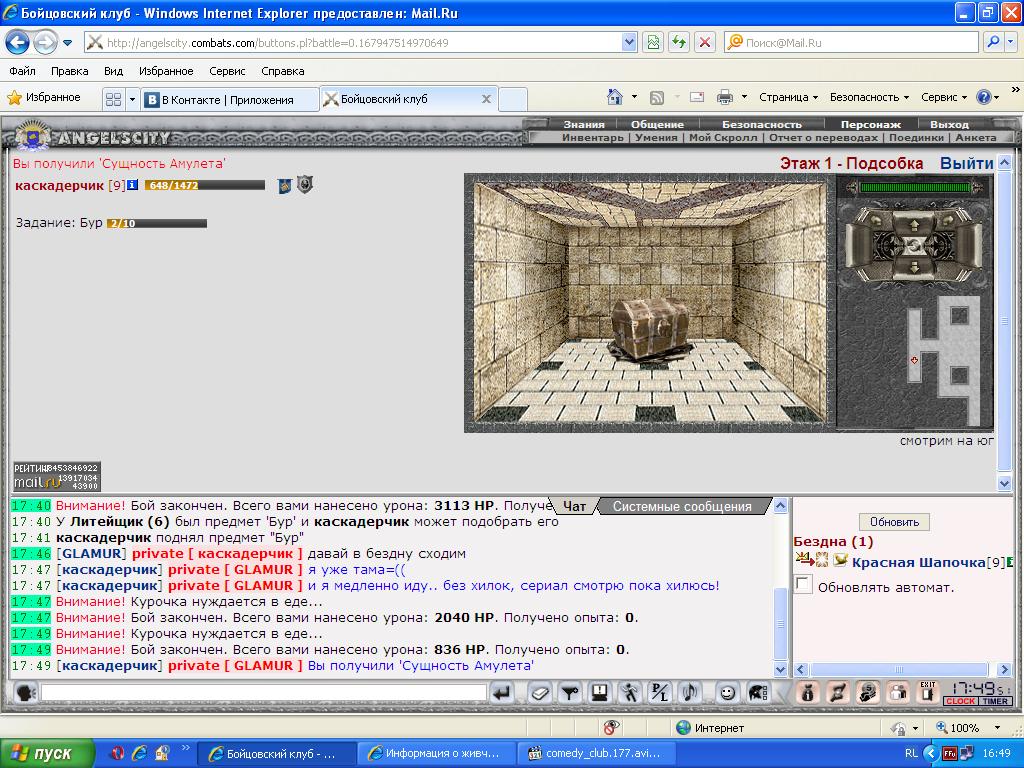Click the move forward arrow in navigation pad
Screen dimensions: 1024x768
click(914, 225)
